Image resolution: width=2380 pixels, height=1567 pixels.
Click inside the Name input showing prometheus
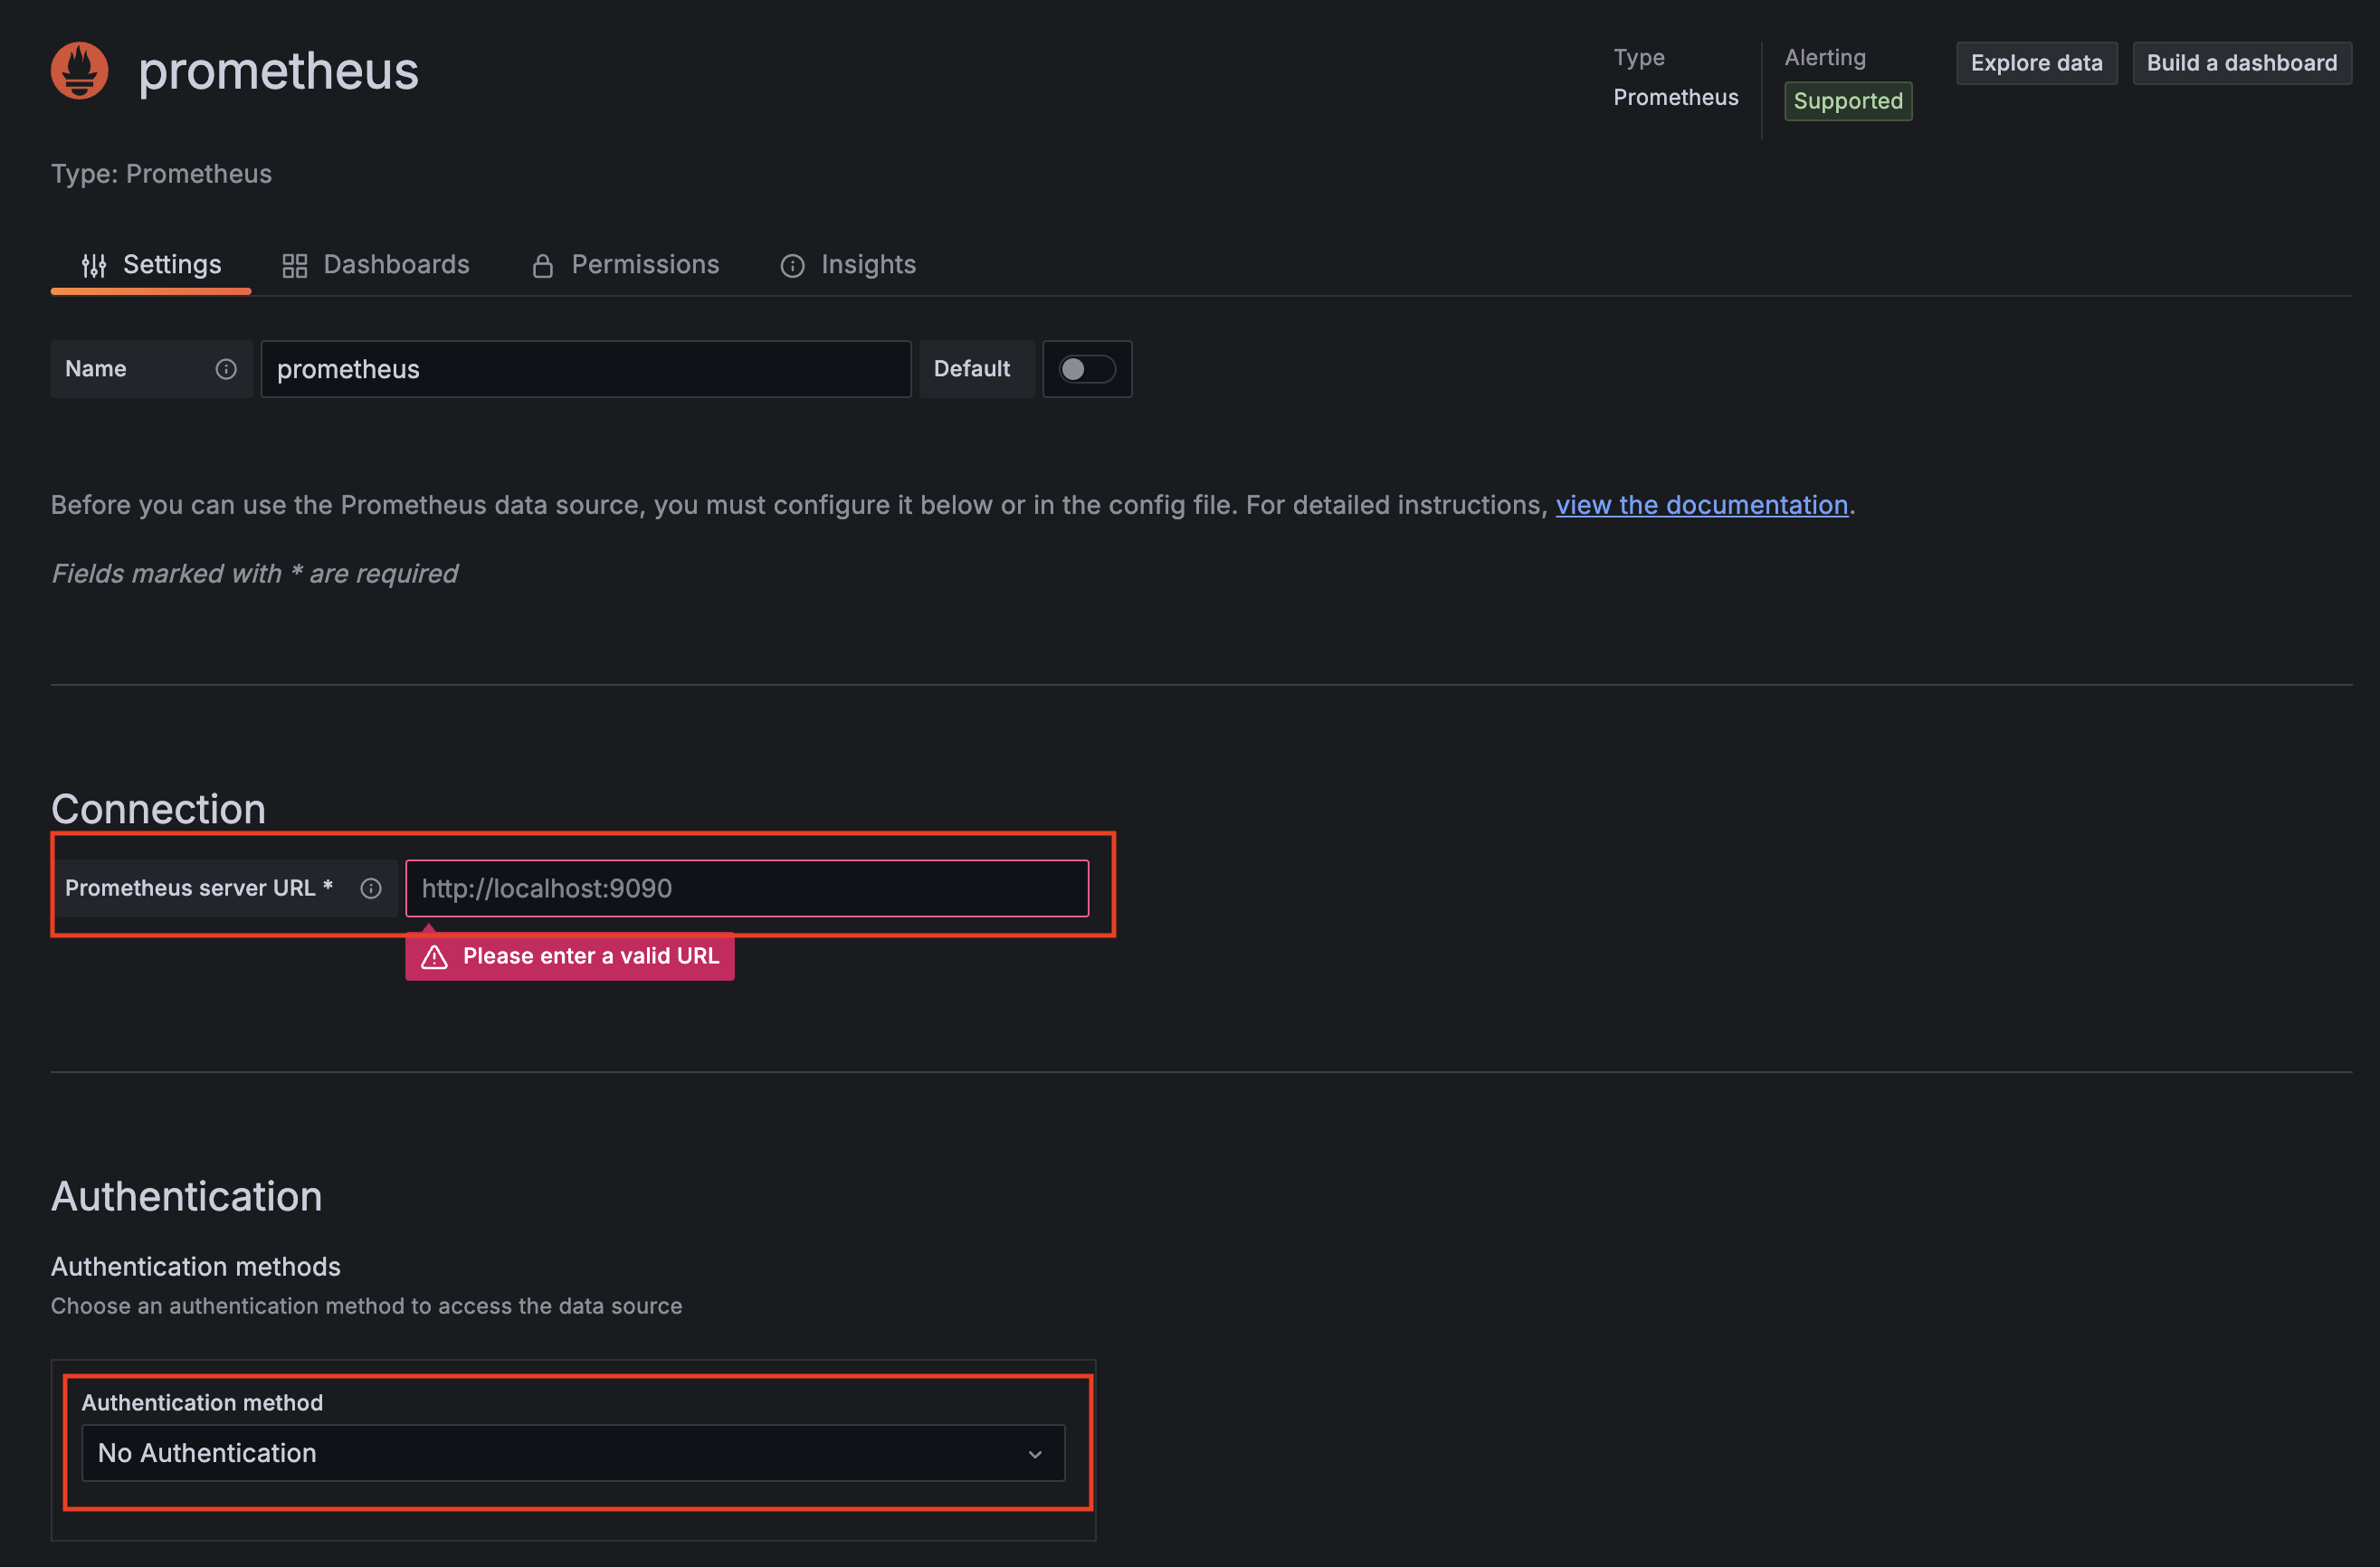(585, 369)
